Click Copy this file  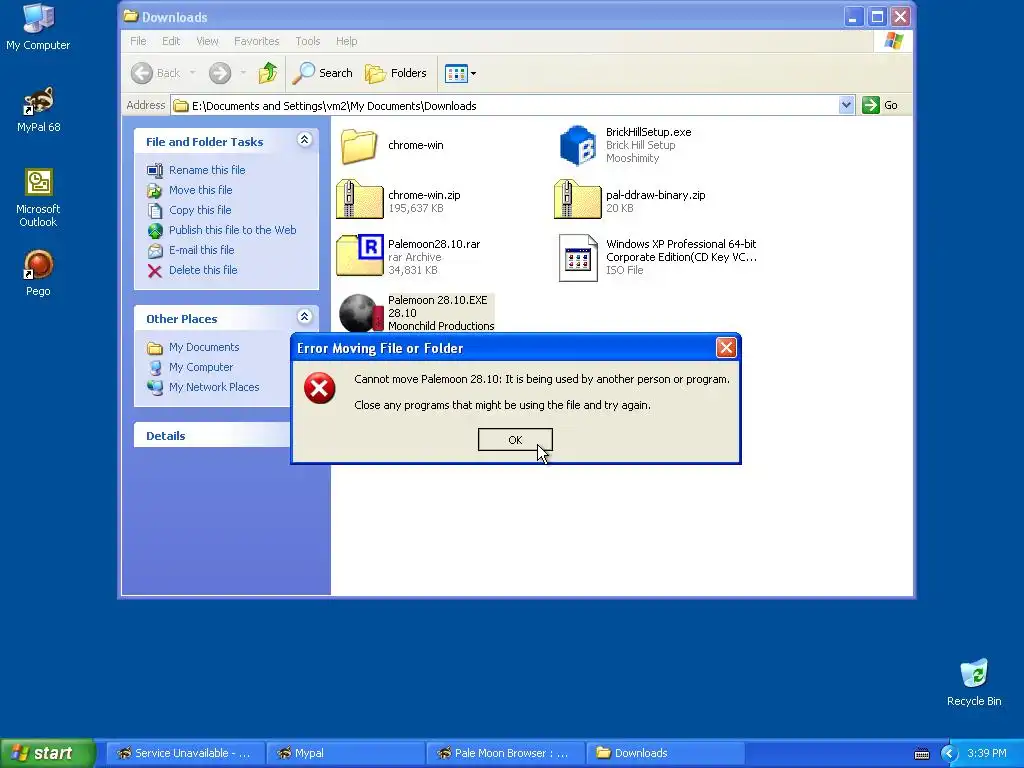[200, 210]
